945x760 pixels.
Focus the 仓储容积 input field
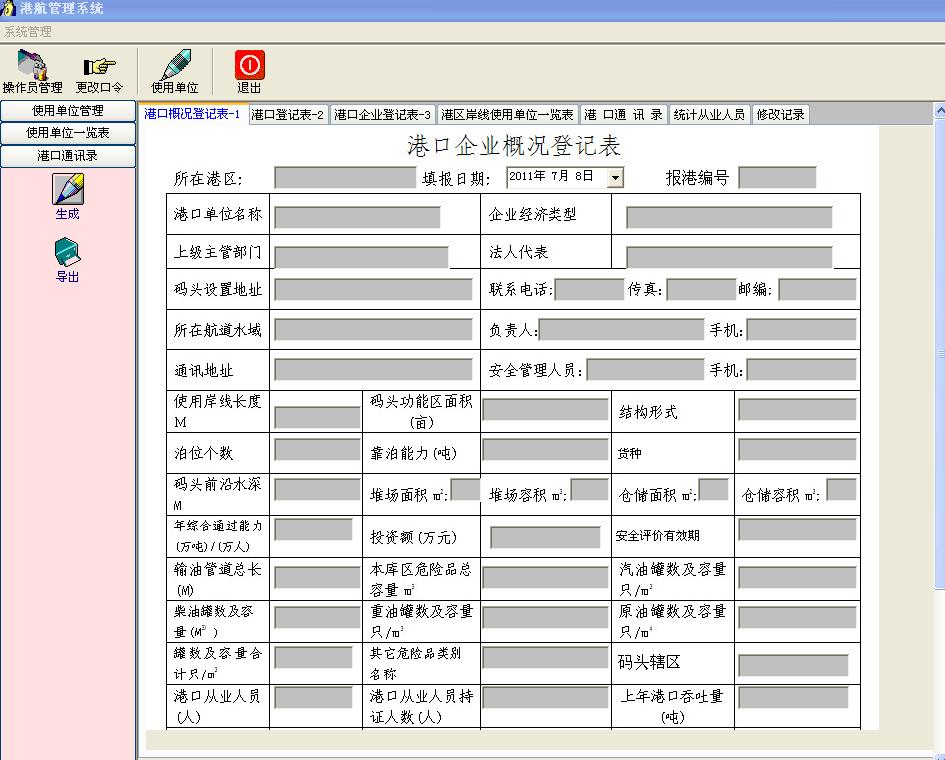point(841,489)
